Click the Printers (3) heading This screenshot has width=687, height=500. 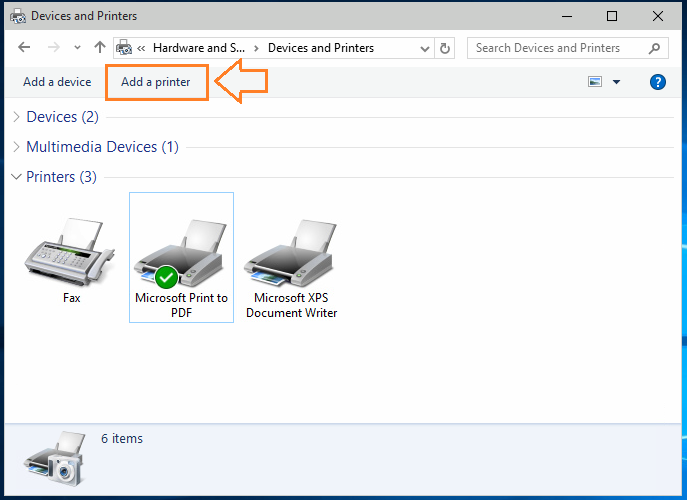coord(61,177)
